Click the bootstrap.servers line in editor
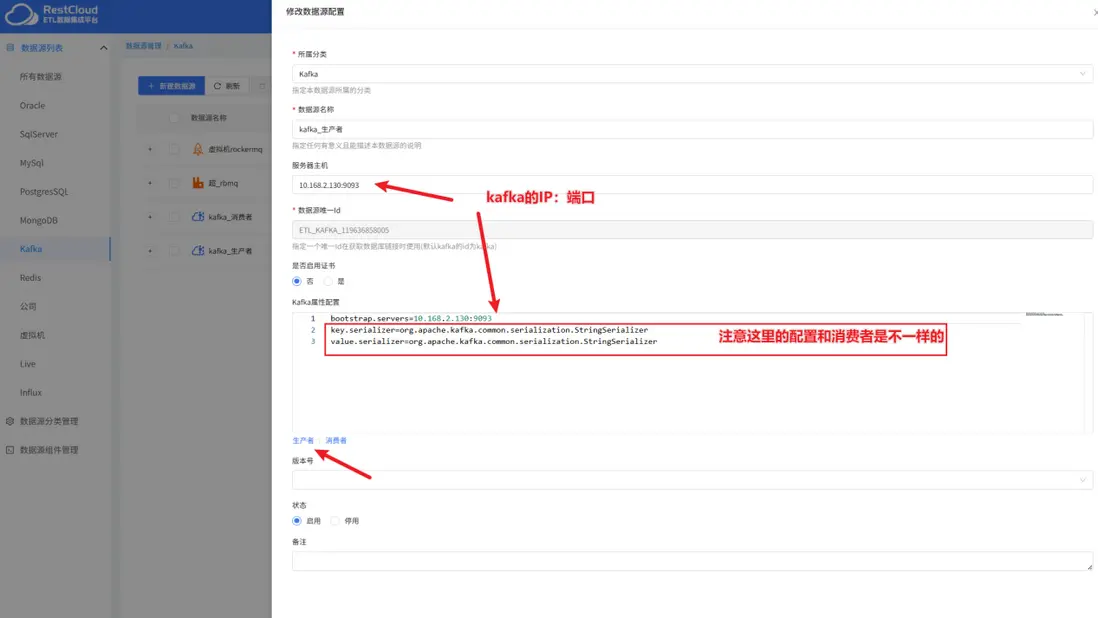This screenshot has height=618, width=1098. pyautogui.click(x=411, y=318)
